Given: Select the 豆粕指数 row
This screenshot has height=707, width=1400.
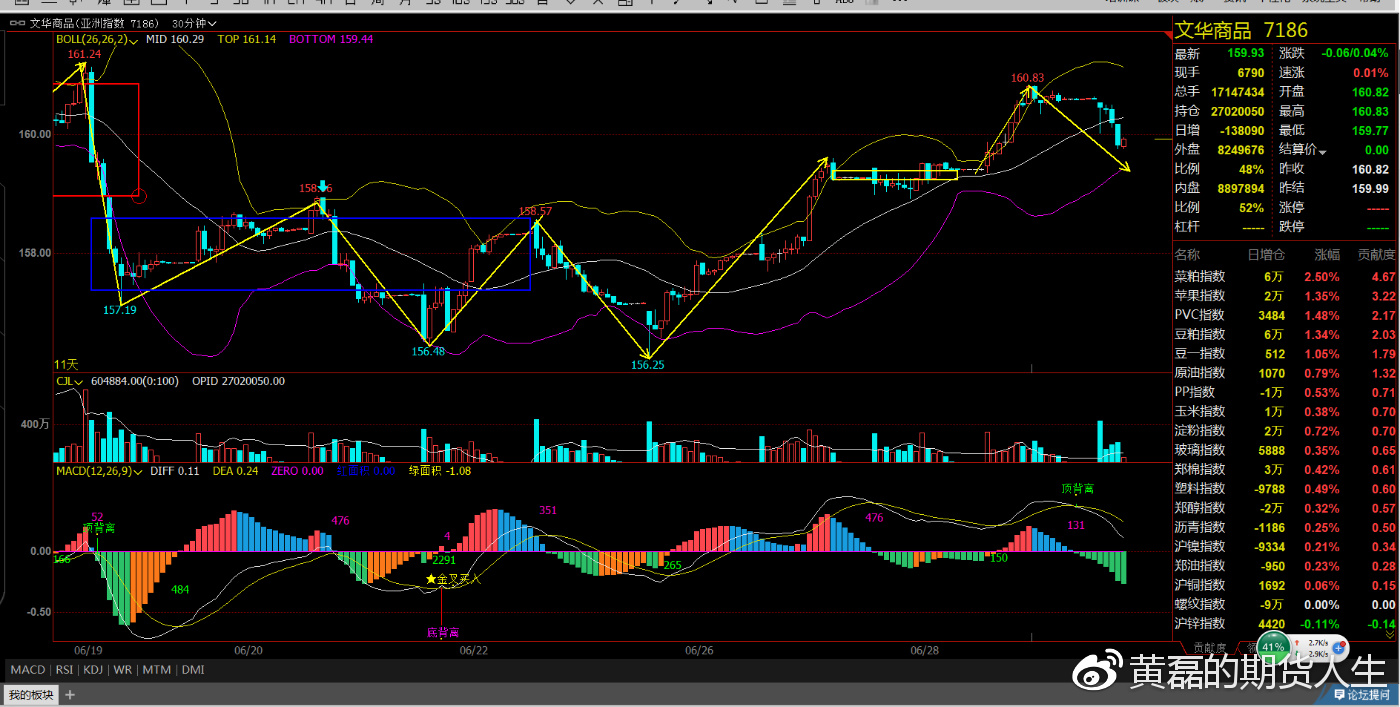Looking at the screenshot, I should coord(1285,334).
